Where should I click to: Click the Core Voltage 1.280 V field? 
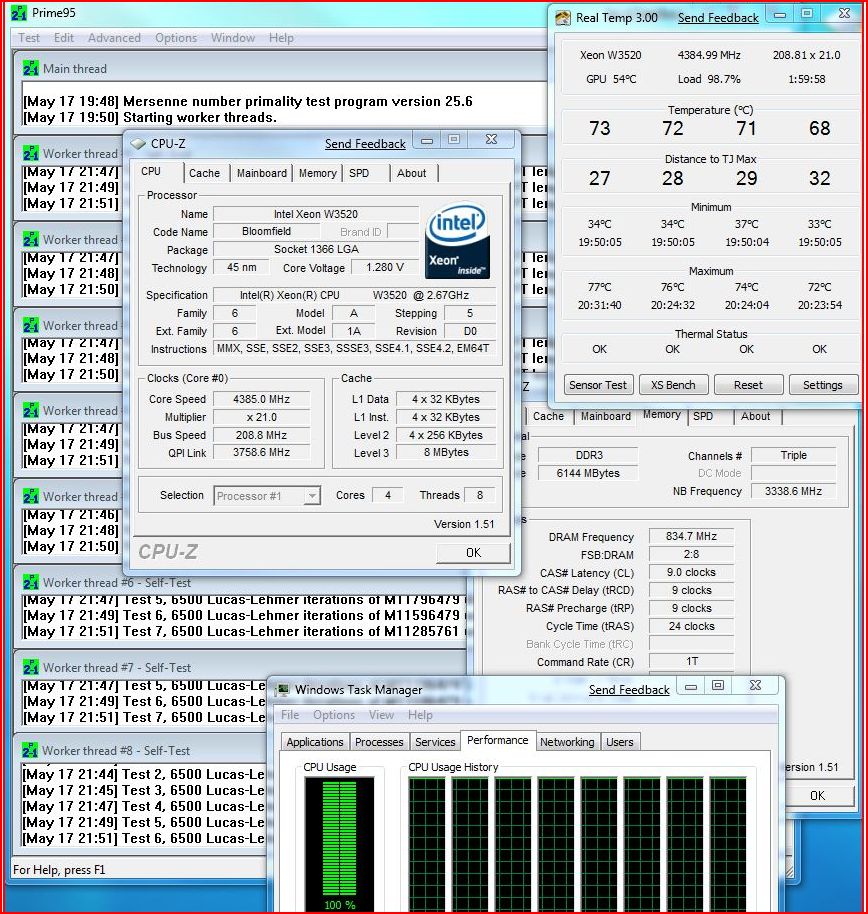[x=385, y=267]
